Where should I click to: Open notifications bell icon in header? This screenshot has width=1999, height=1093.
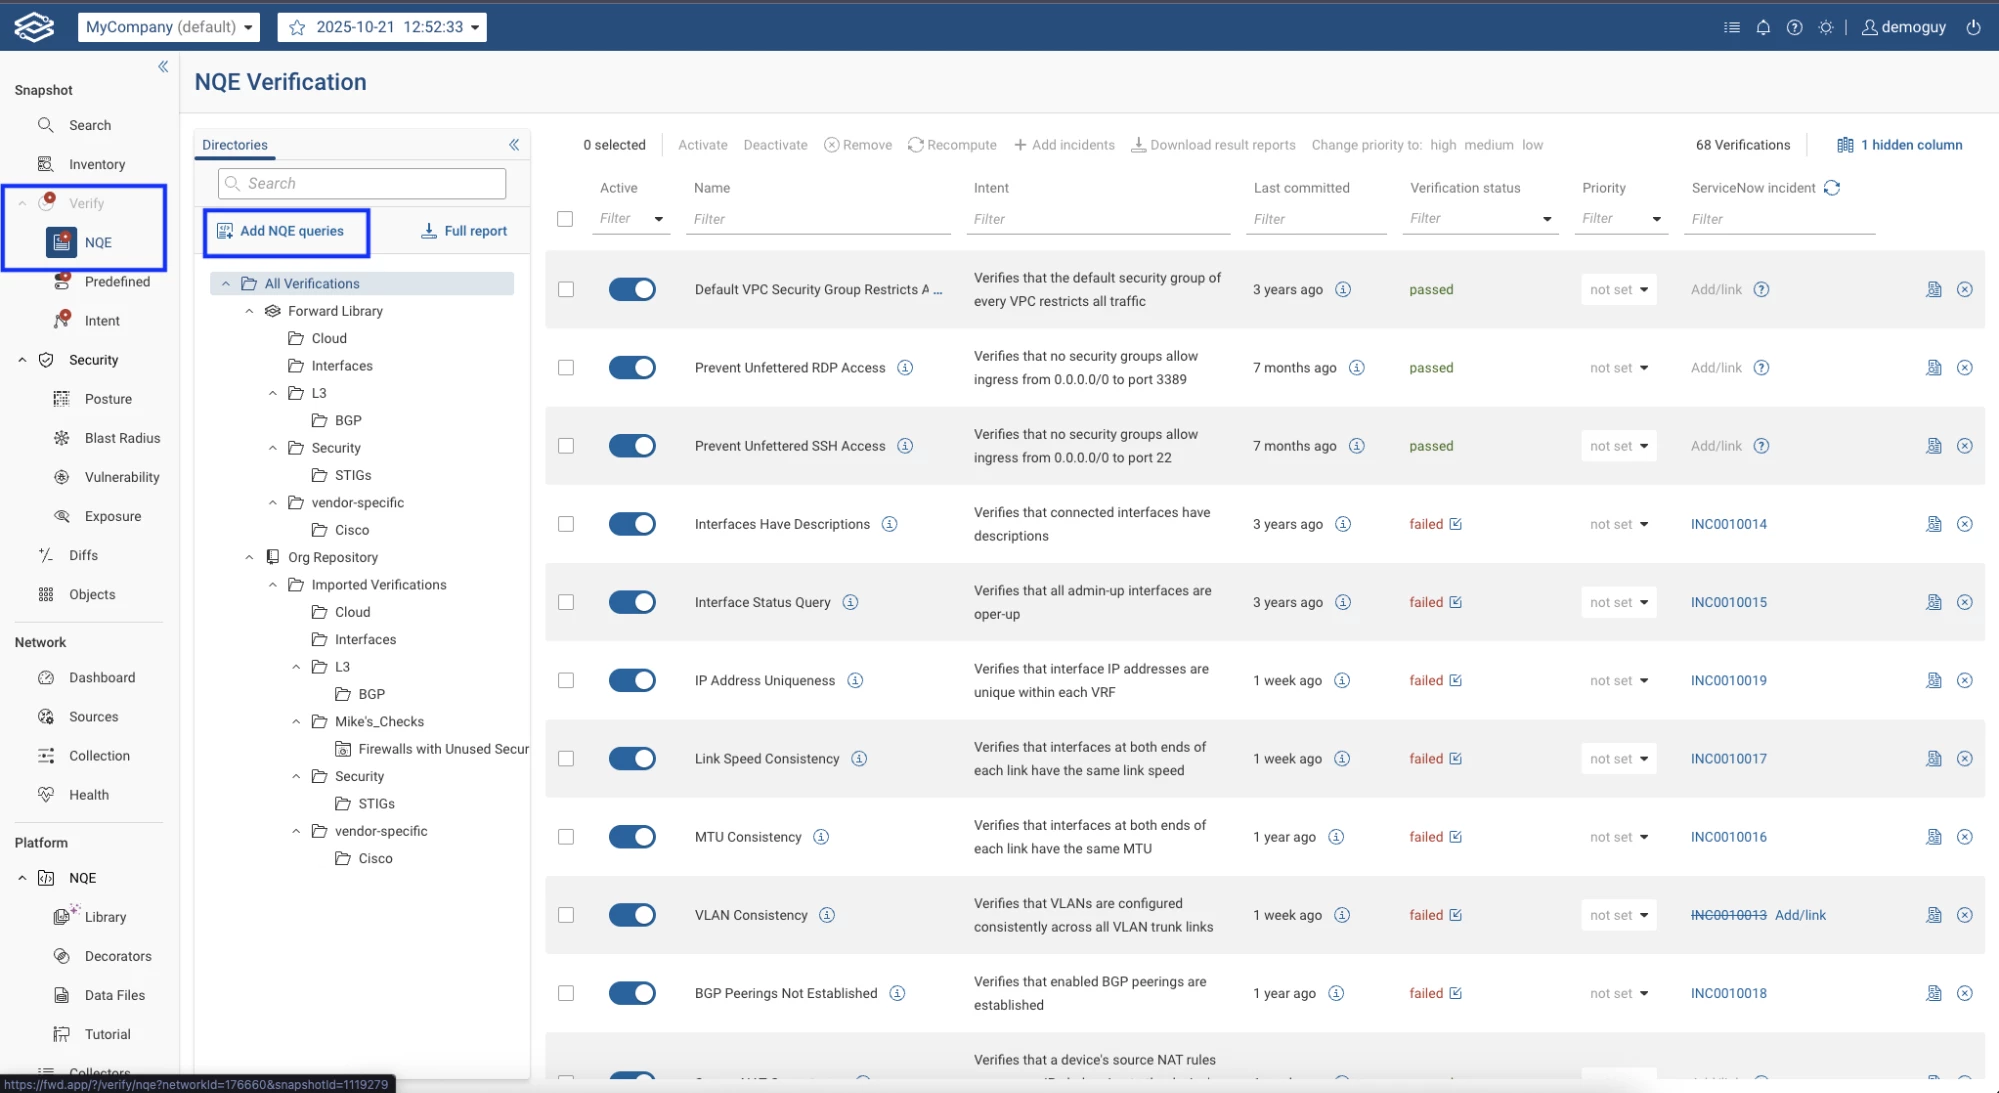(1763, 27)
